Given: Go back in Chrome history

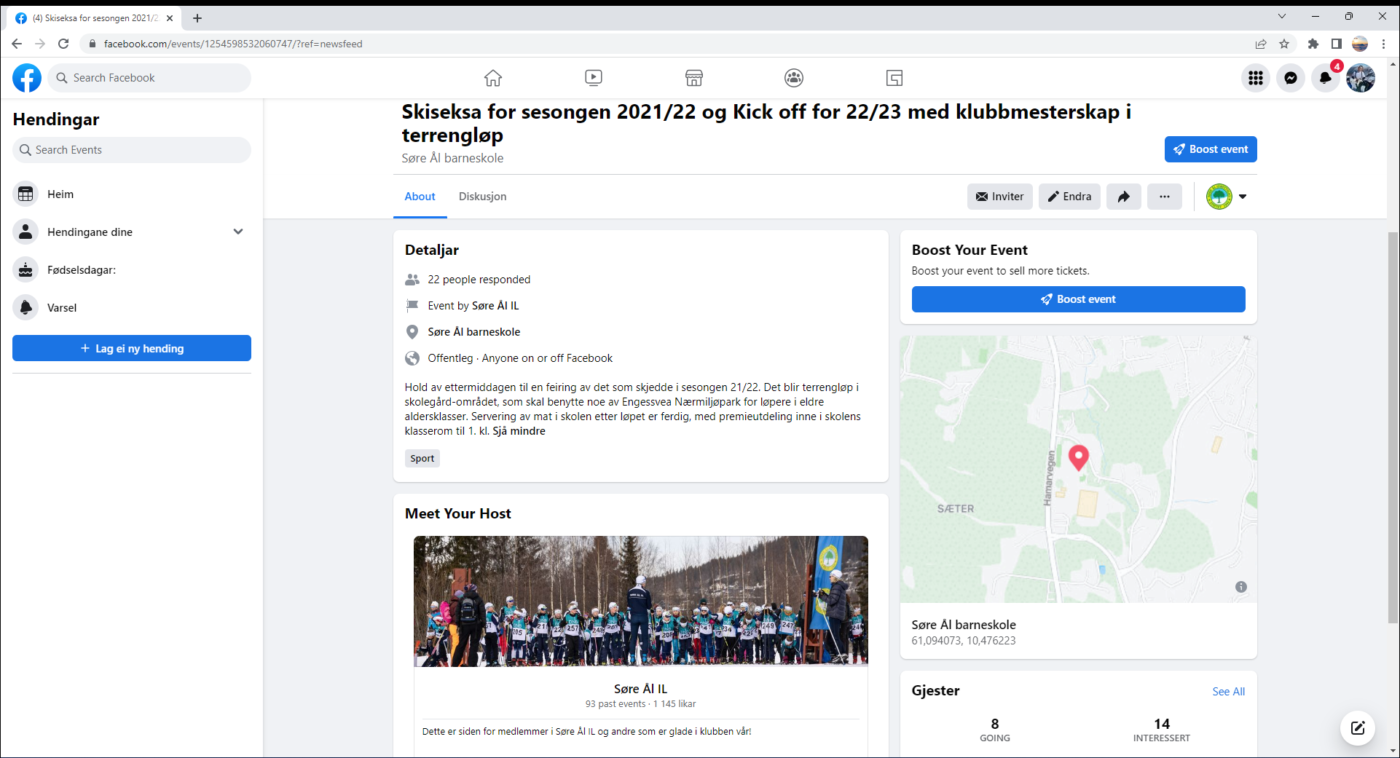Looking at the screenshot, I should click(x=16, y=44).
